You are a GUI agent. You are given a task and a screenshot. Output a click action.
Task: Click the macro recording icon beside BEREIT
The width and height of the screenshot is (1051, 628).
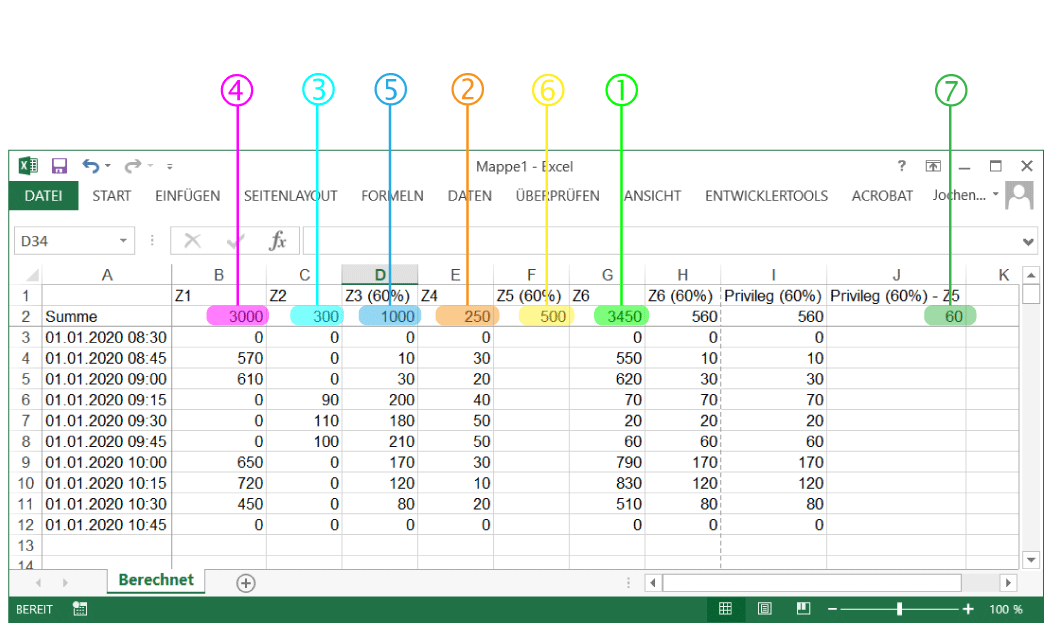point(80,609)
